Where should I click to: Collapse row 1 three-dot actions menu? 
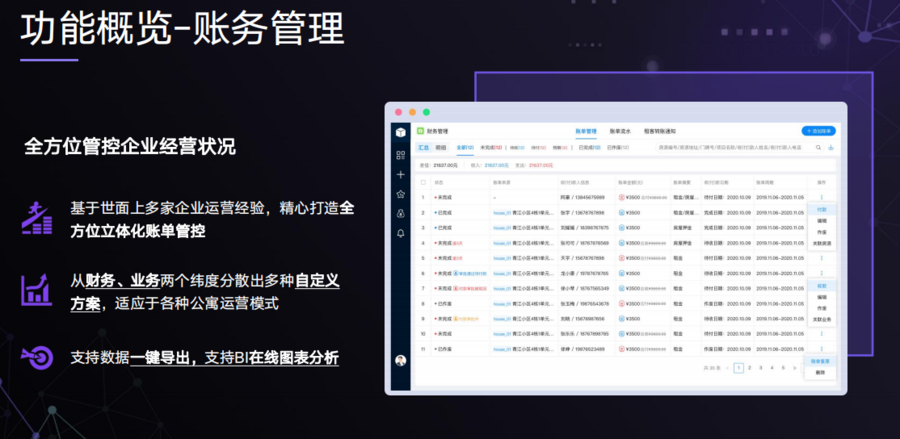click(821, 197)
